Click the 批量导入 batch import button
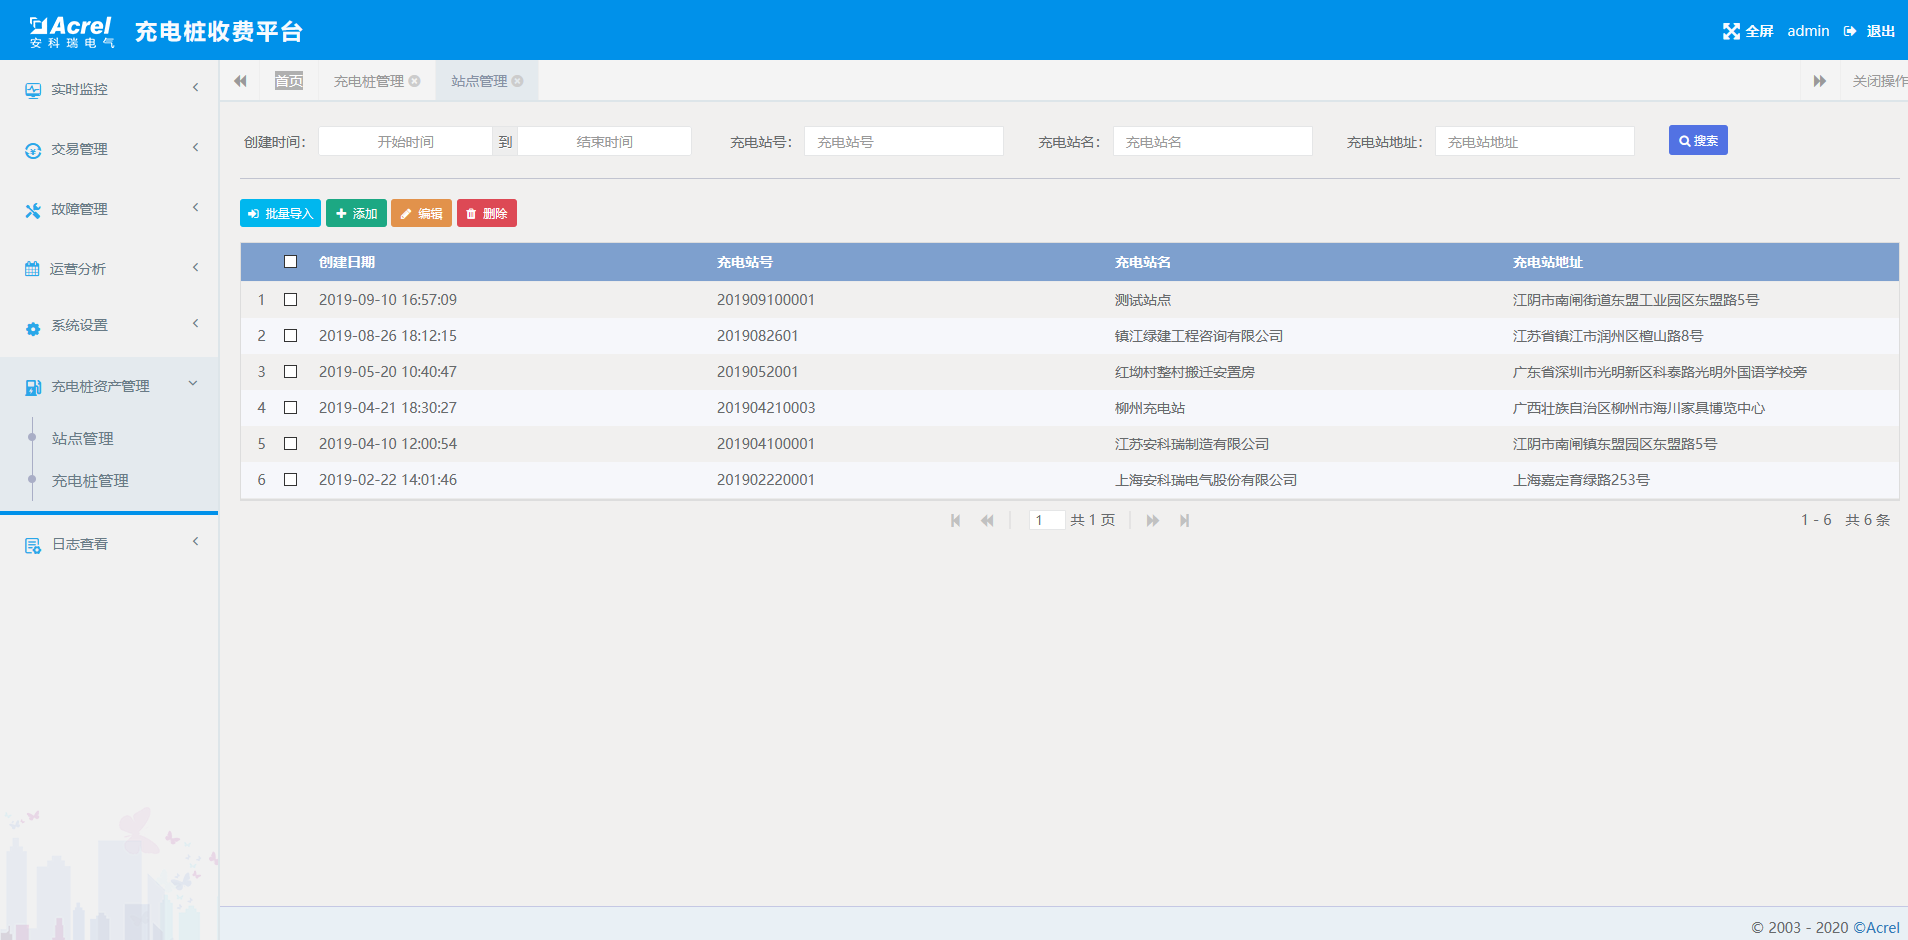This screenshot has width=1908, height=940. pos(280,213)
